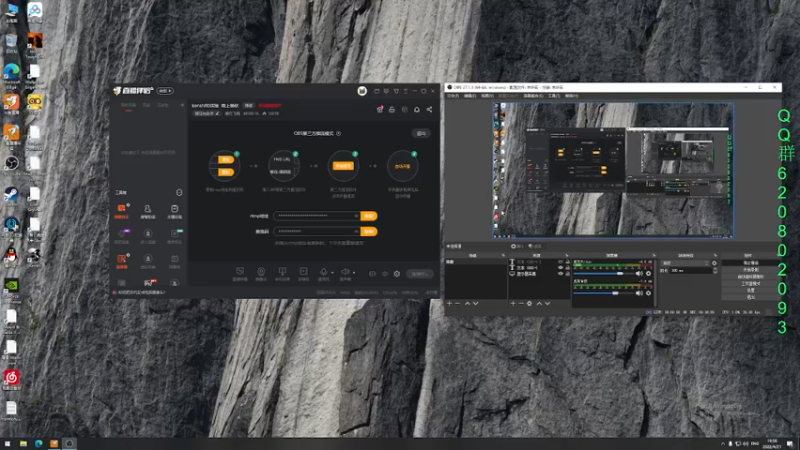
Task: Remove scene with minus in OBS scenes panel
Action: click(458, 304)
